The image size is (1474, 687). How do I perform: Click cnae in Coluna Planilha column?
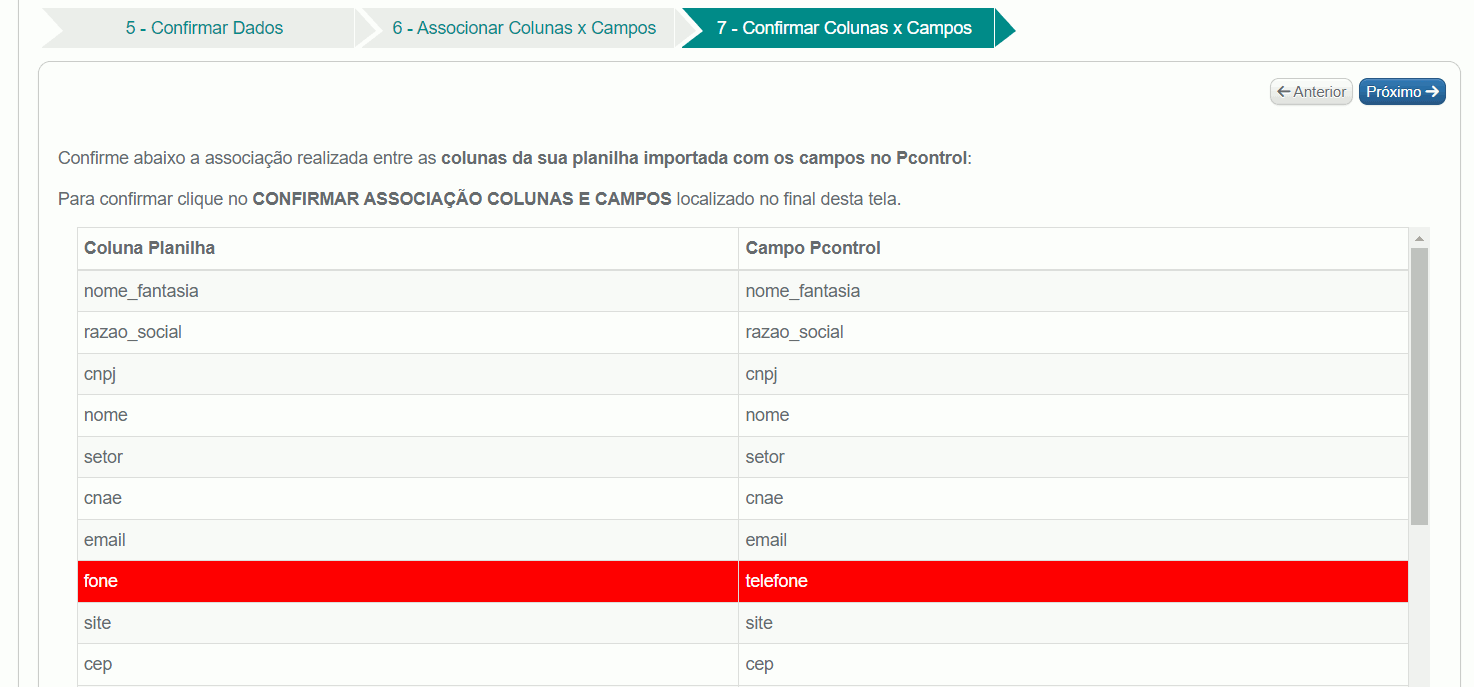click(408, 498)
